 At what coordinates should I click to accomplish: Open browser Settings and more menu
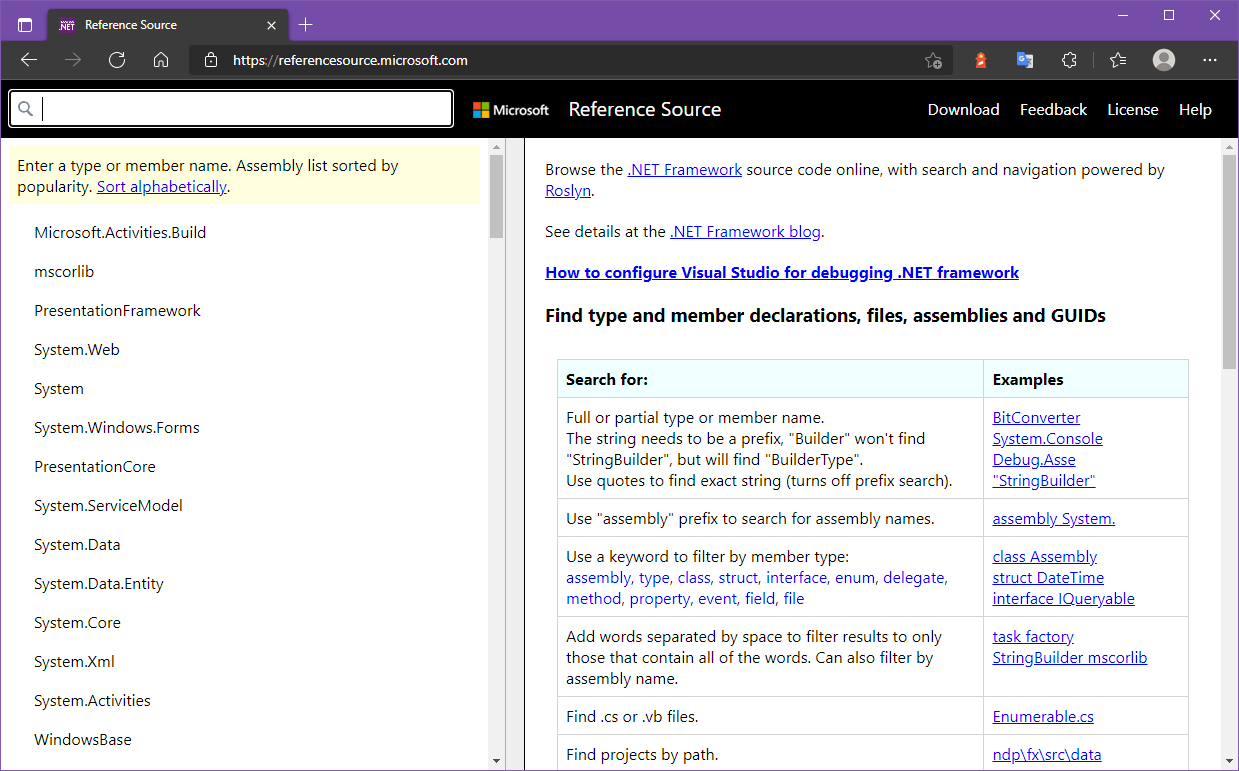pyautogui.click(x=1210, y=60)
